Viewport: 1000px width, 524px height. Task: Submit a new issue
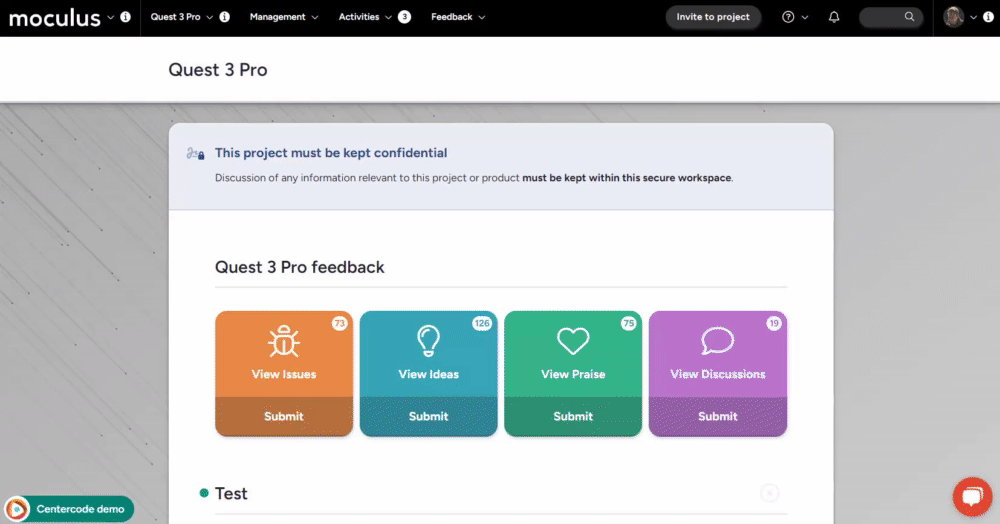(x=284, y=416)
